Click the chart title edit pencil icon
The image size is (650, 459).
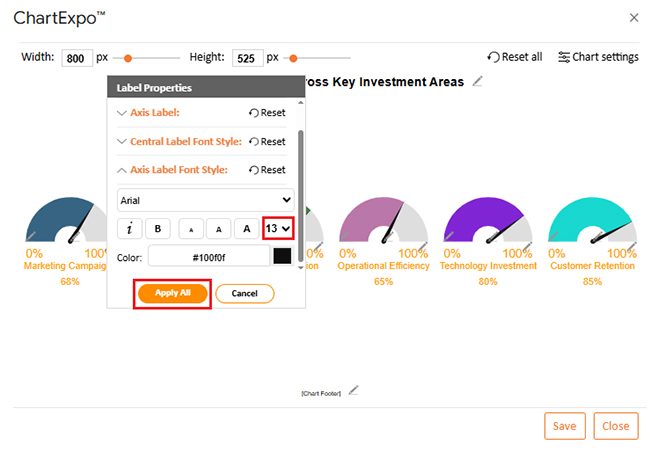[x=478, y=81]
